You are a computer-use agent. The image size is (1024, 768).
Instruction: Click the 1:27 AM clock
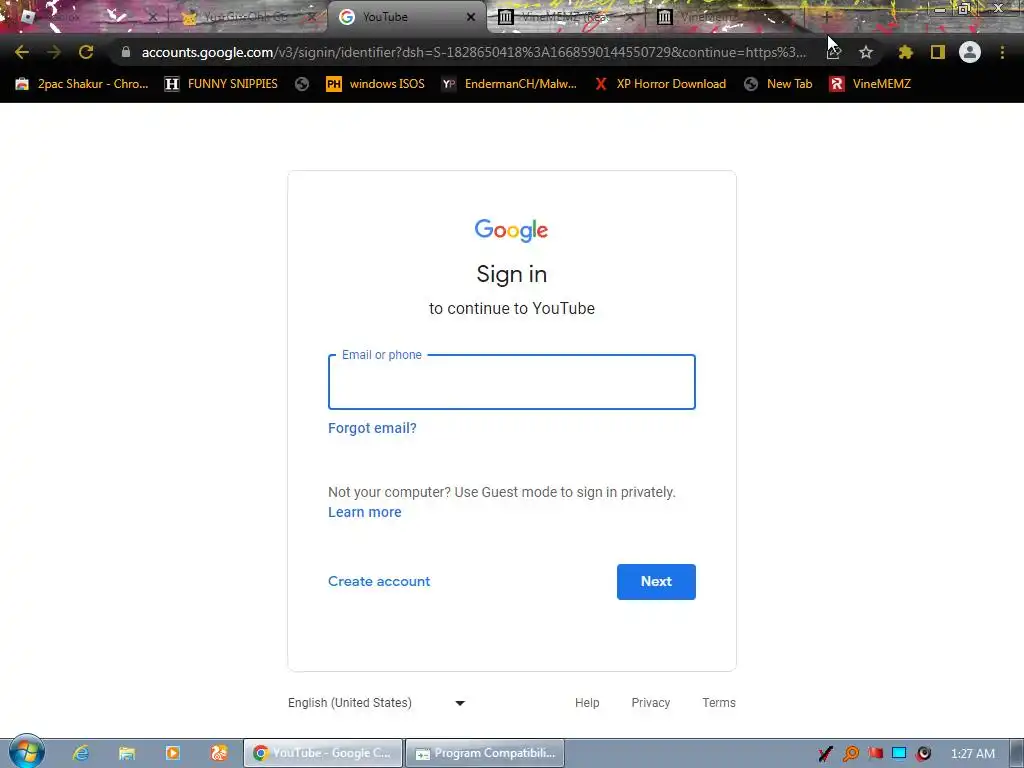pos(973,754)
